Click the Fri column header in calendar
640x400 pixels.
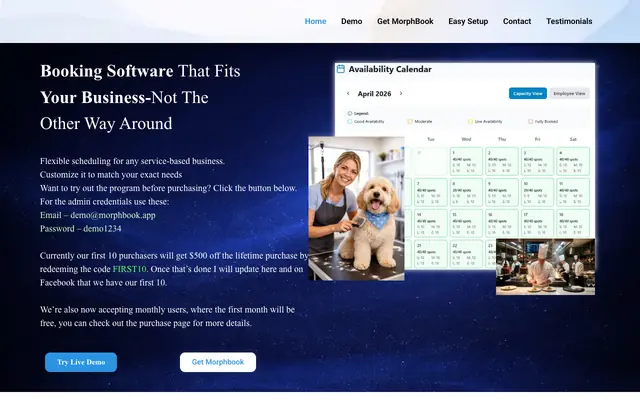(538, 139)
